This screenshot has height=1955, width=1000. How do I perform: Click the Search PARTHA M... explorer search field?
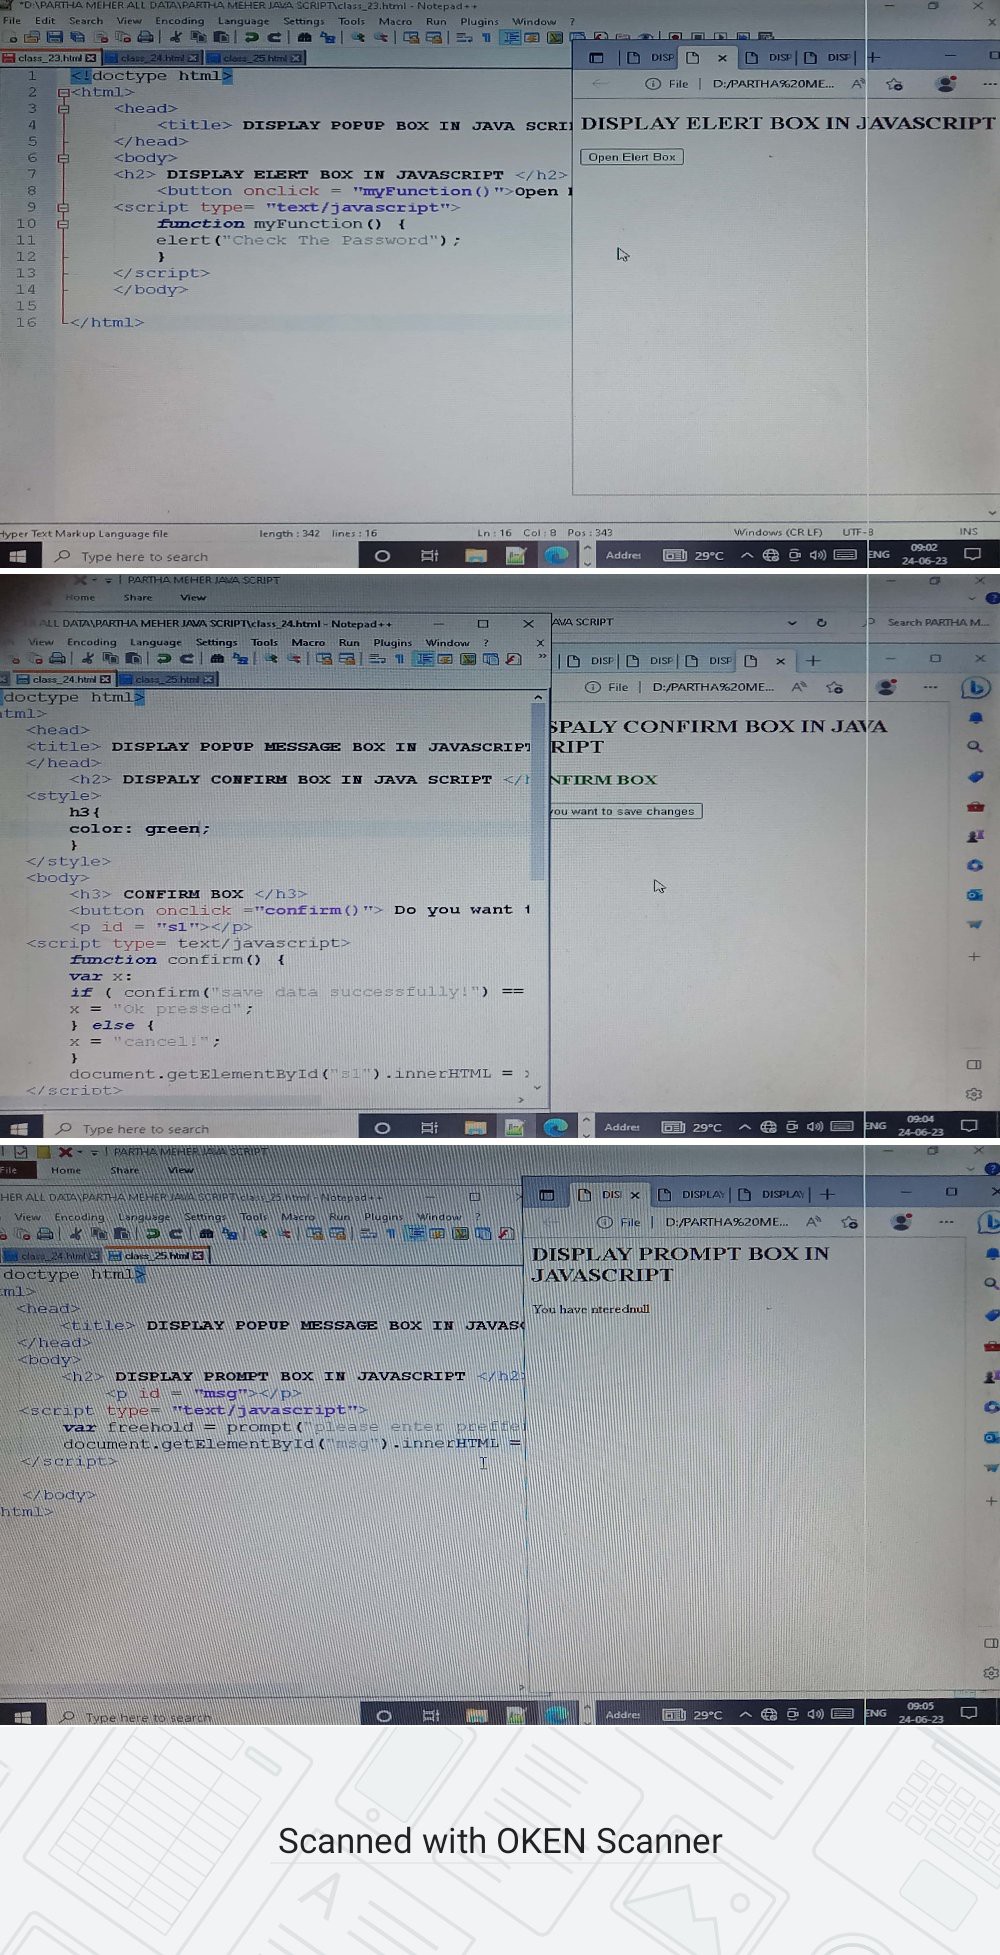click(x=935, y=622)
